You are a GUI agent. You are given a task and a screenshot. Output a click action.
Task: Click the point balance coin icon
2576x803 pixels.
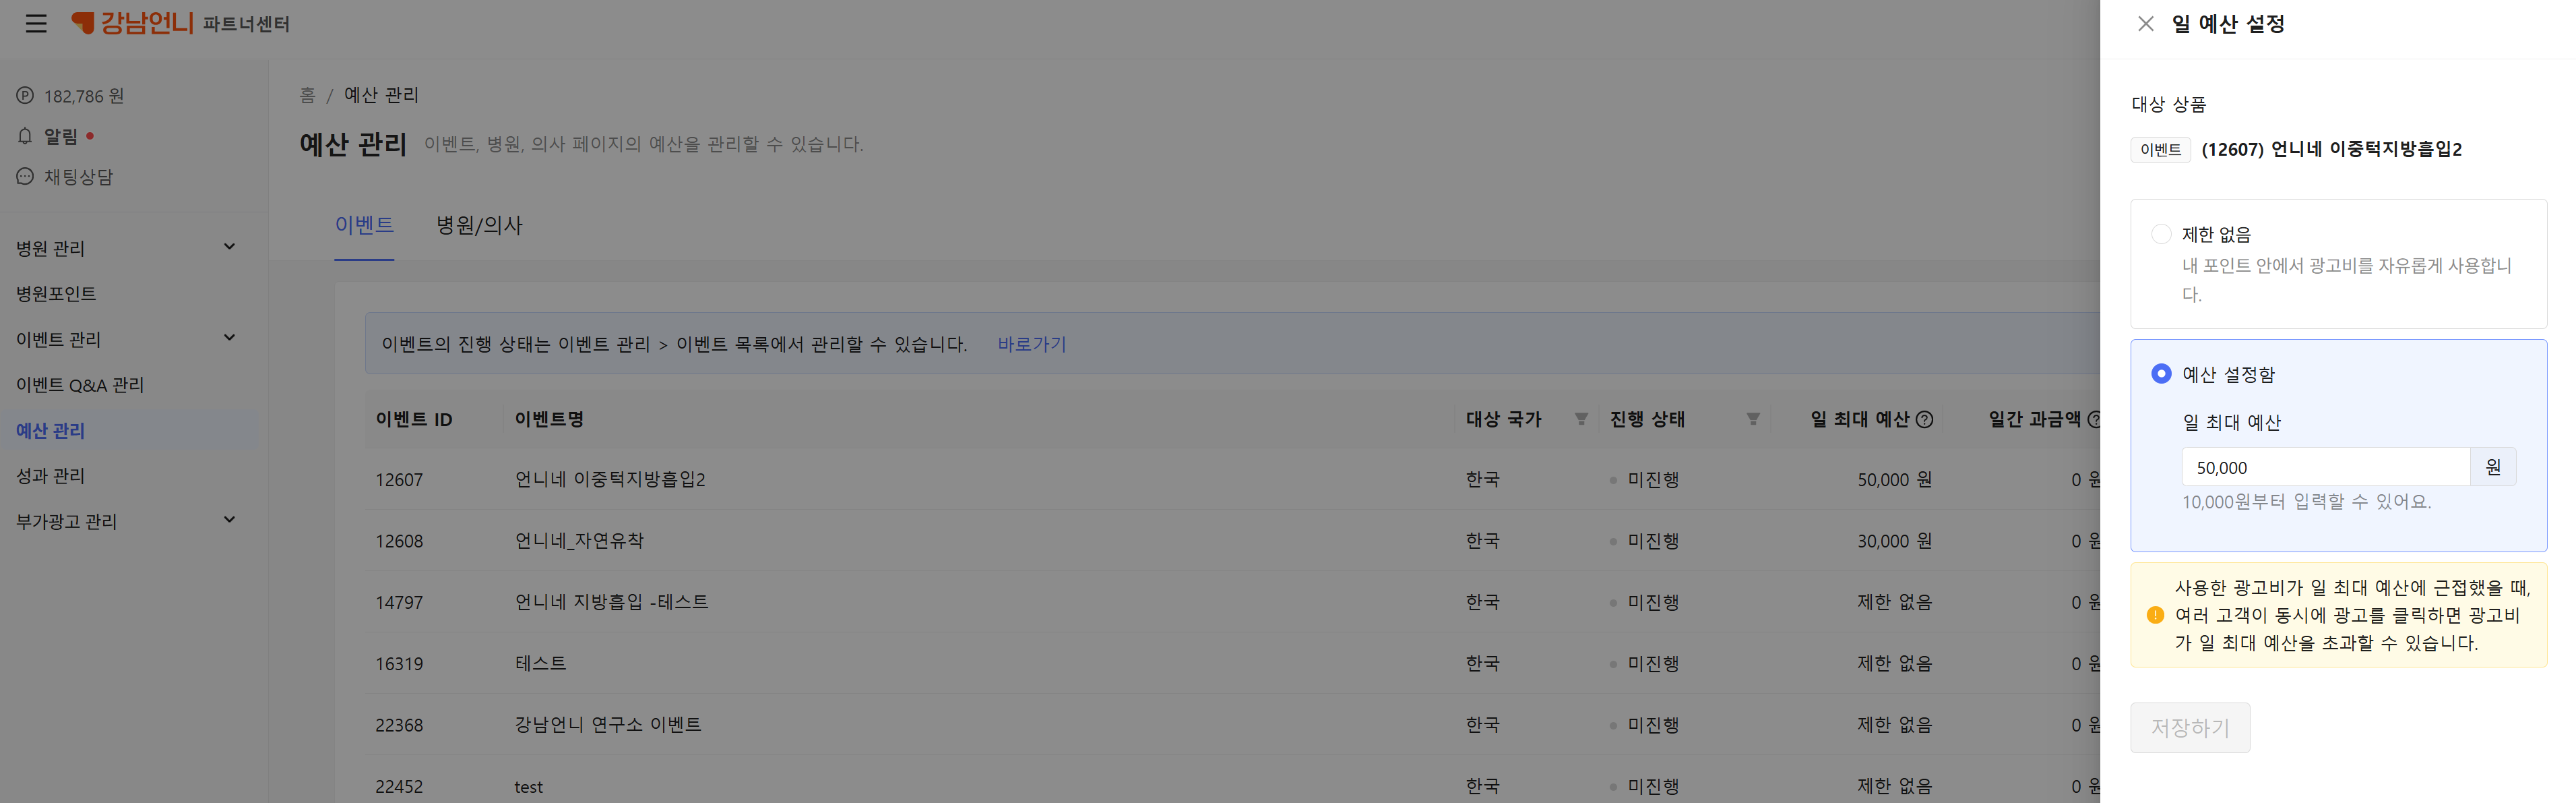pos(25,96)
